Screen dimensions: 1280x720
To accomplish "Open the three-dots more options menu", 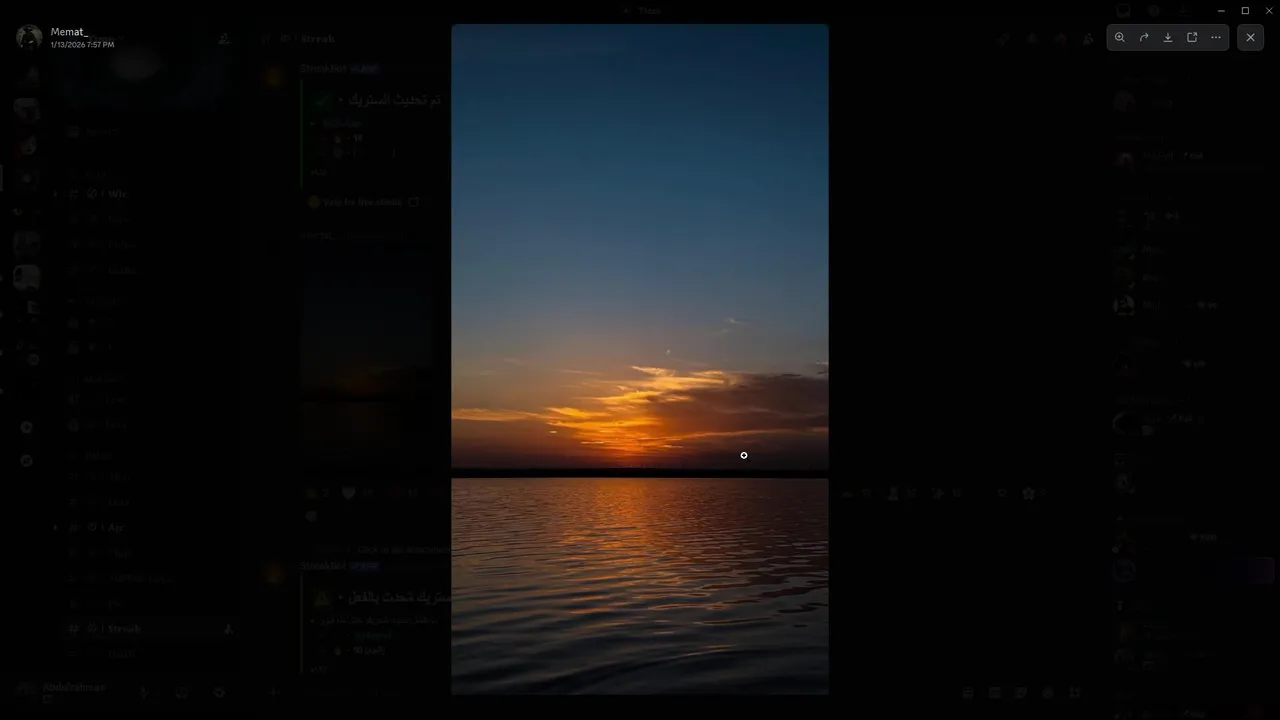I will click(1216, 37).
